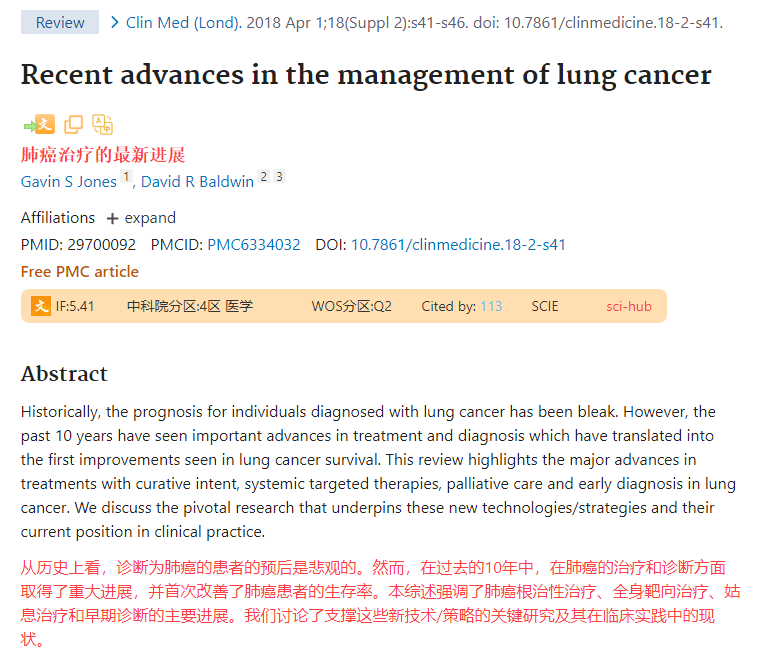Viewport: 761px width, 658px height.
Task: Click the arrow before the Clin Med citation
Action: 115,22
